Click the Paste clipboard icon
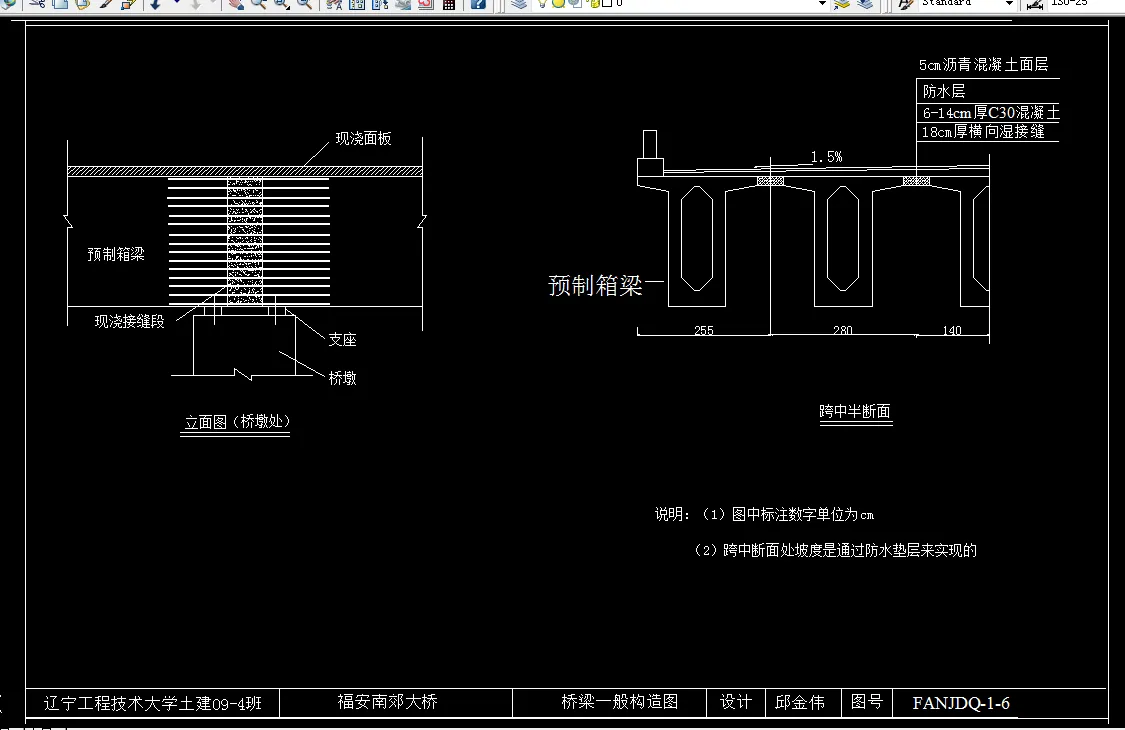This screenshot has width=1125, height=730. tap(83, 4)
